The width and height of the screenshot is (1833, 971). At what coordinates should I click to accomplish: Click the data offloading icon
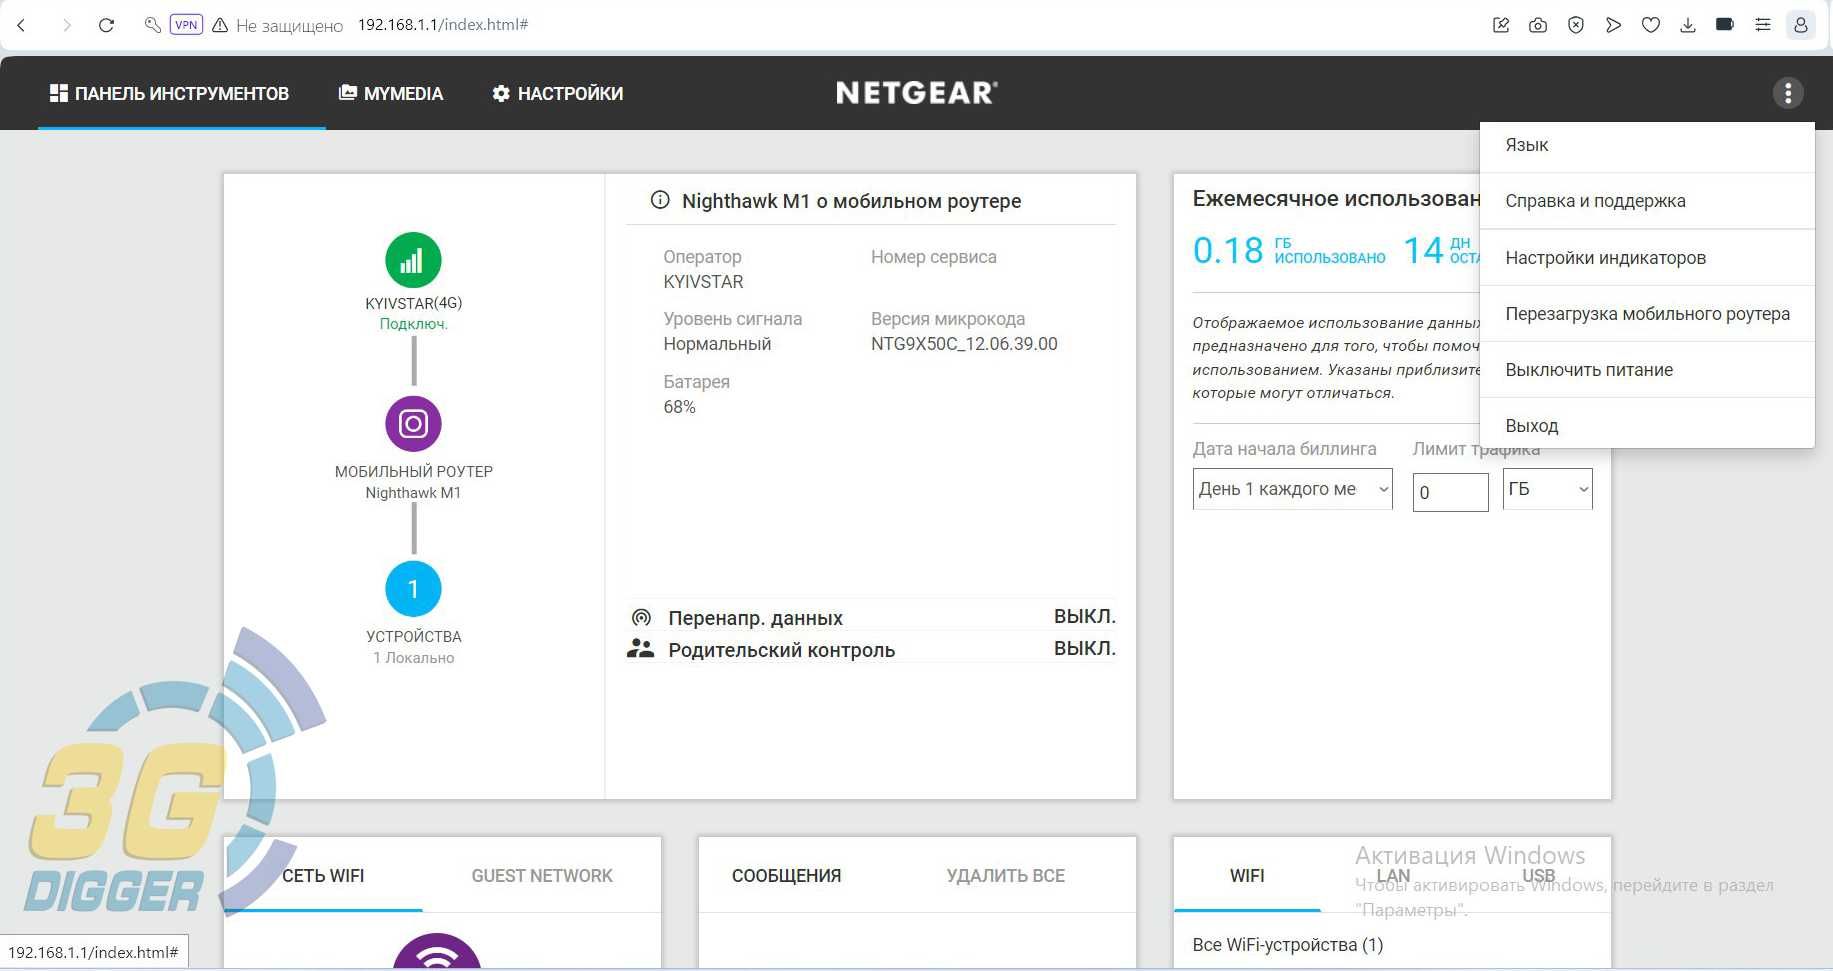[642, 617]
